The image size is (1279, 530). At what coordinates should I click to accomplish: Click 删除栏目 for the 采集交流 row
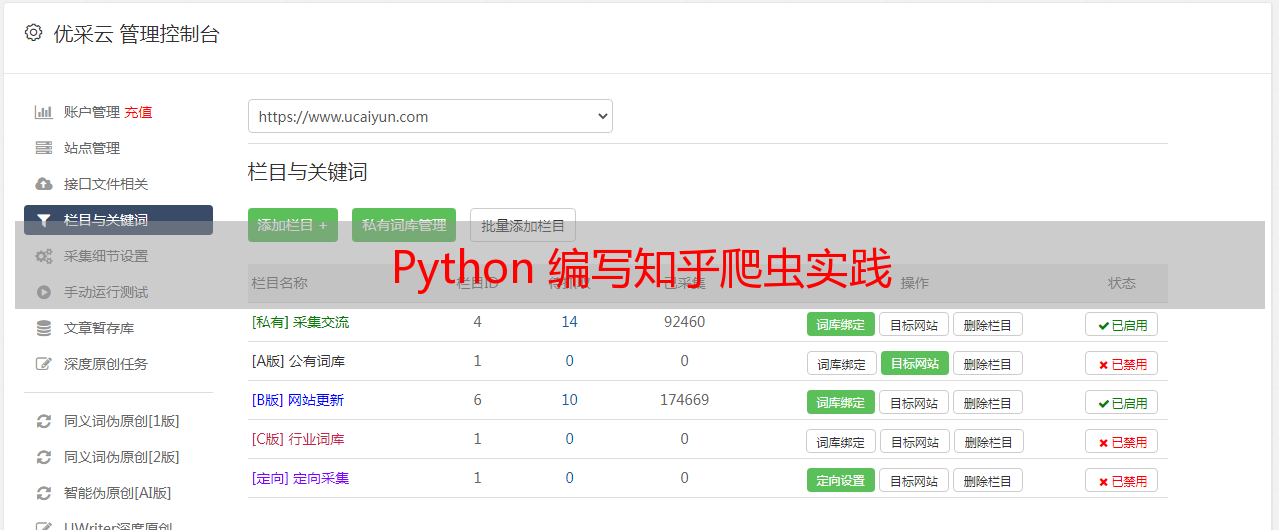(x=987, y=324)
